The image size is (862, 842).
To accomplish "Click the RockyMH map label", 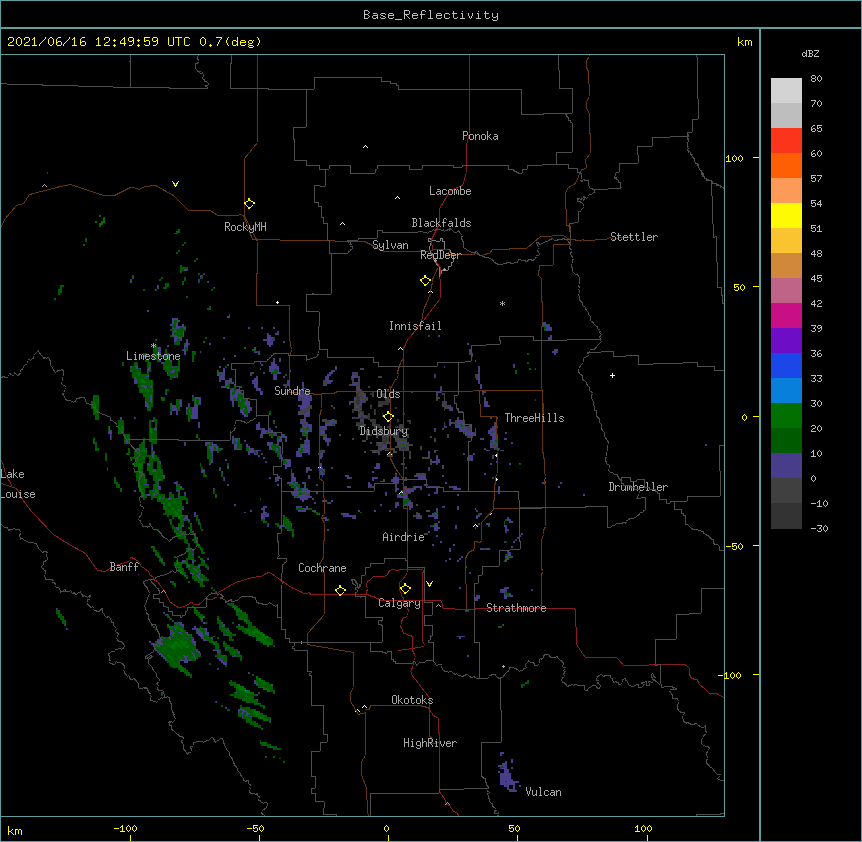I will (x=245, y=227).
